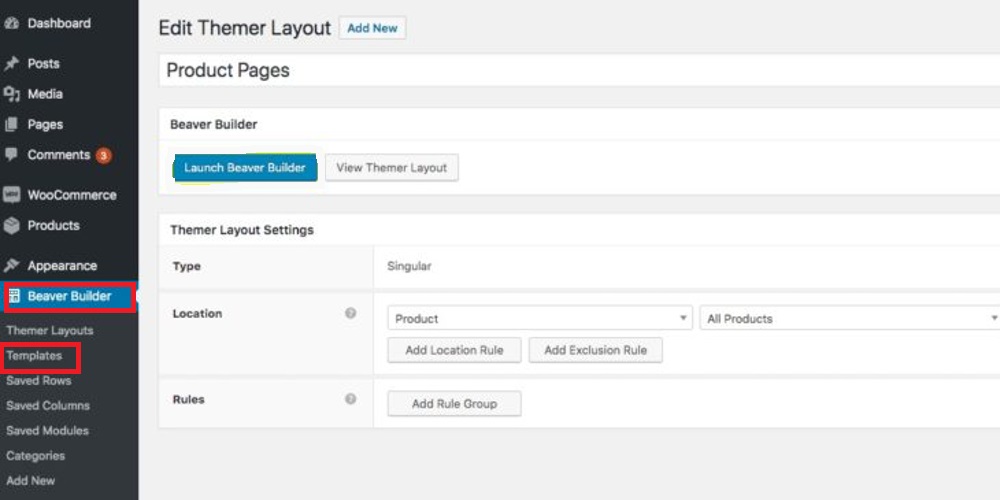Open the All Products dropdown

click(849, 318)
